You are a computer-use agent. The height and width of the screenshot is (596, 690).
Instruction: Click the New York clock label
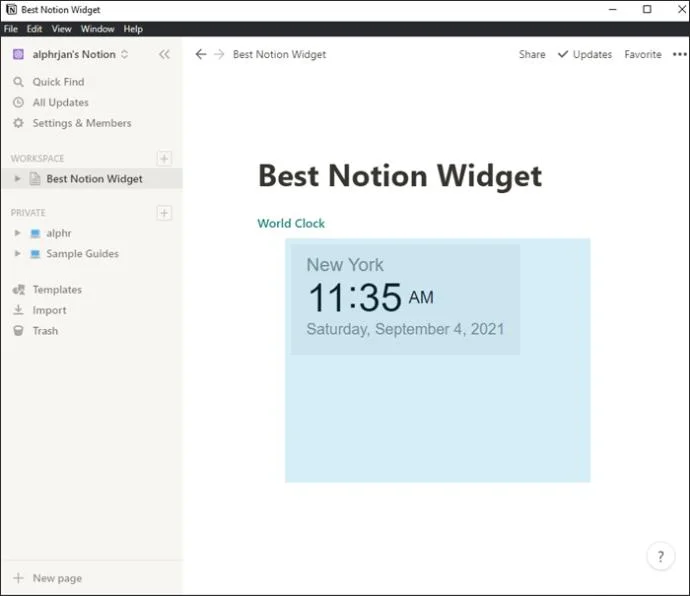[345, 265]
